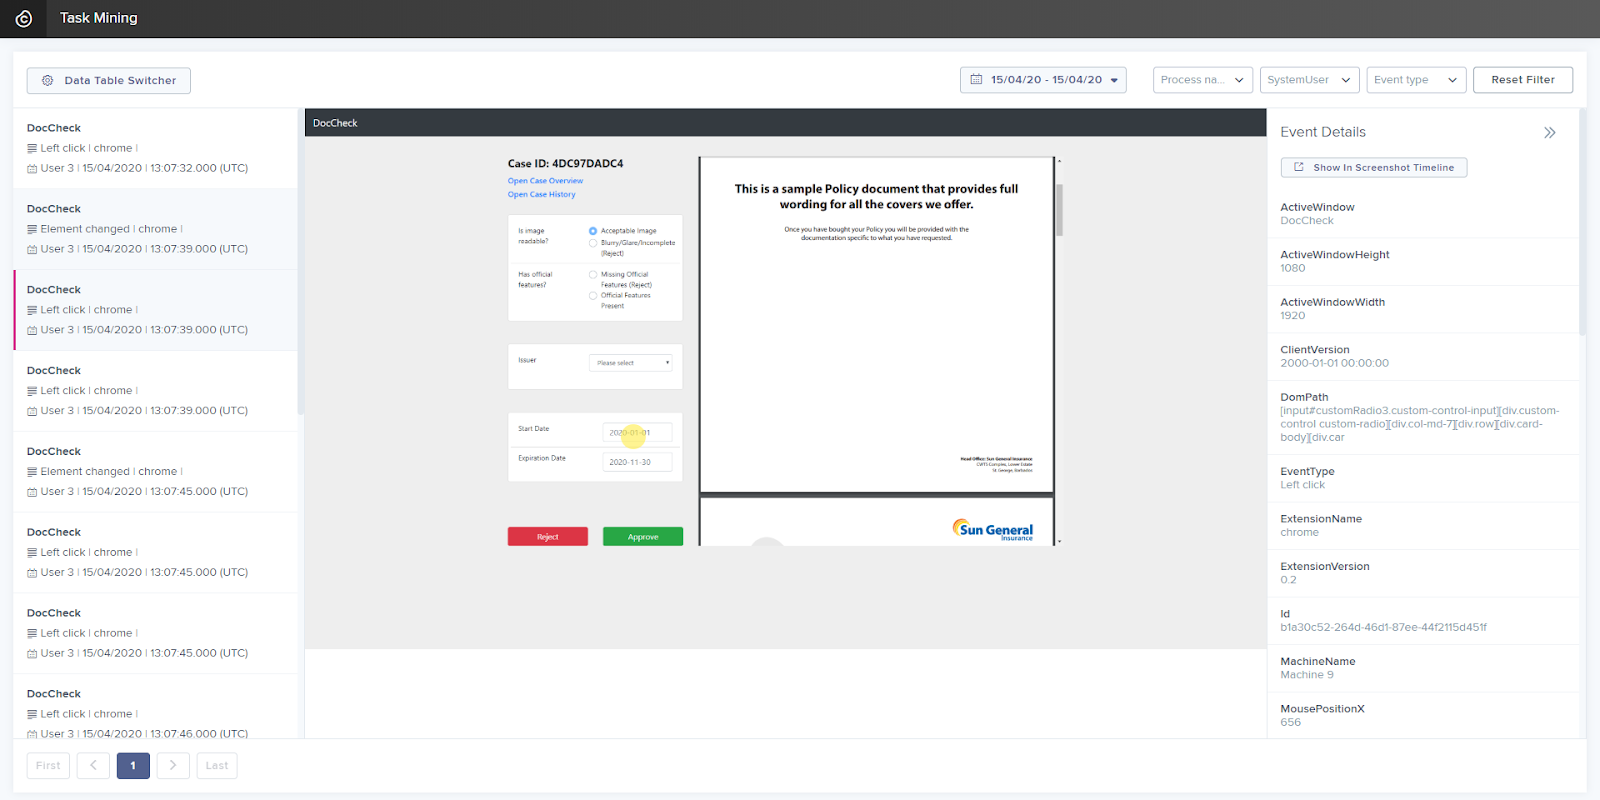Open the 15/04/20 date range dropdown
The image size is (1600, 800).
click(x=1043, y=80)
